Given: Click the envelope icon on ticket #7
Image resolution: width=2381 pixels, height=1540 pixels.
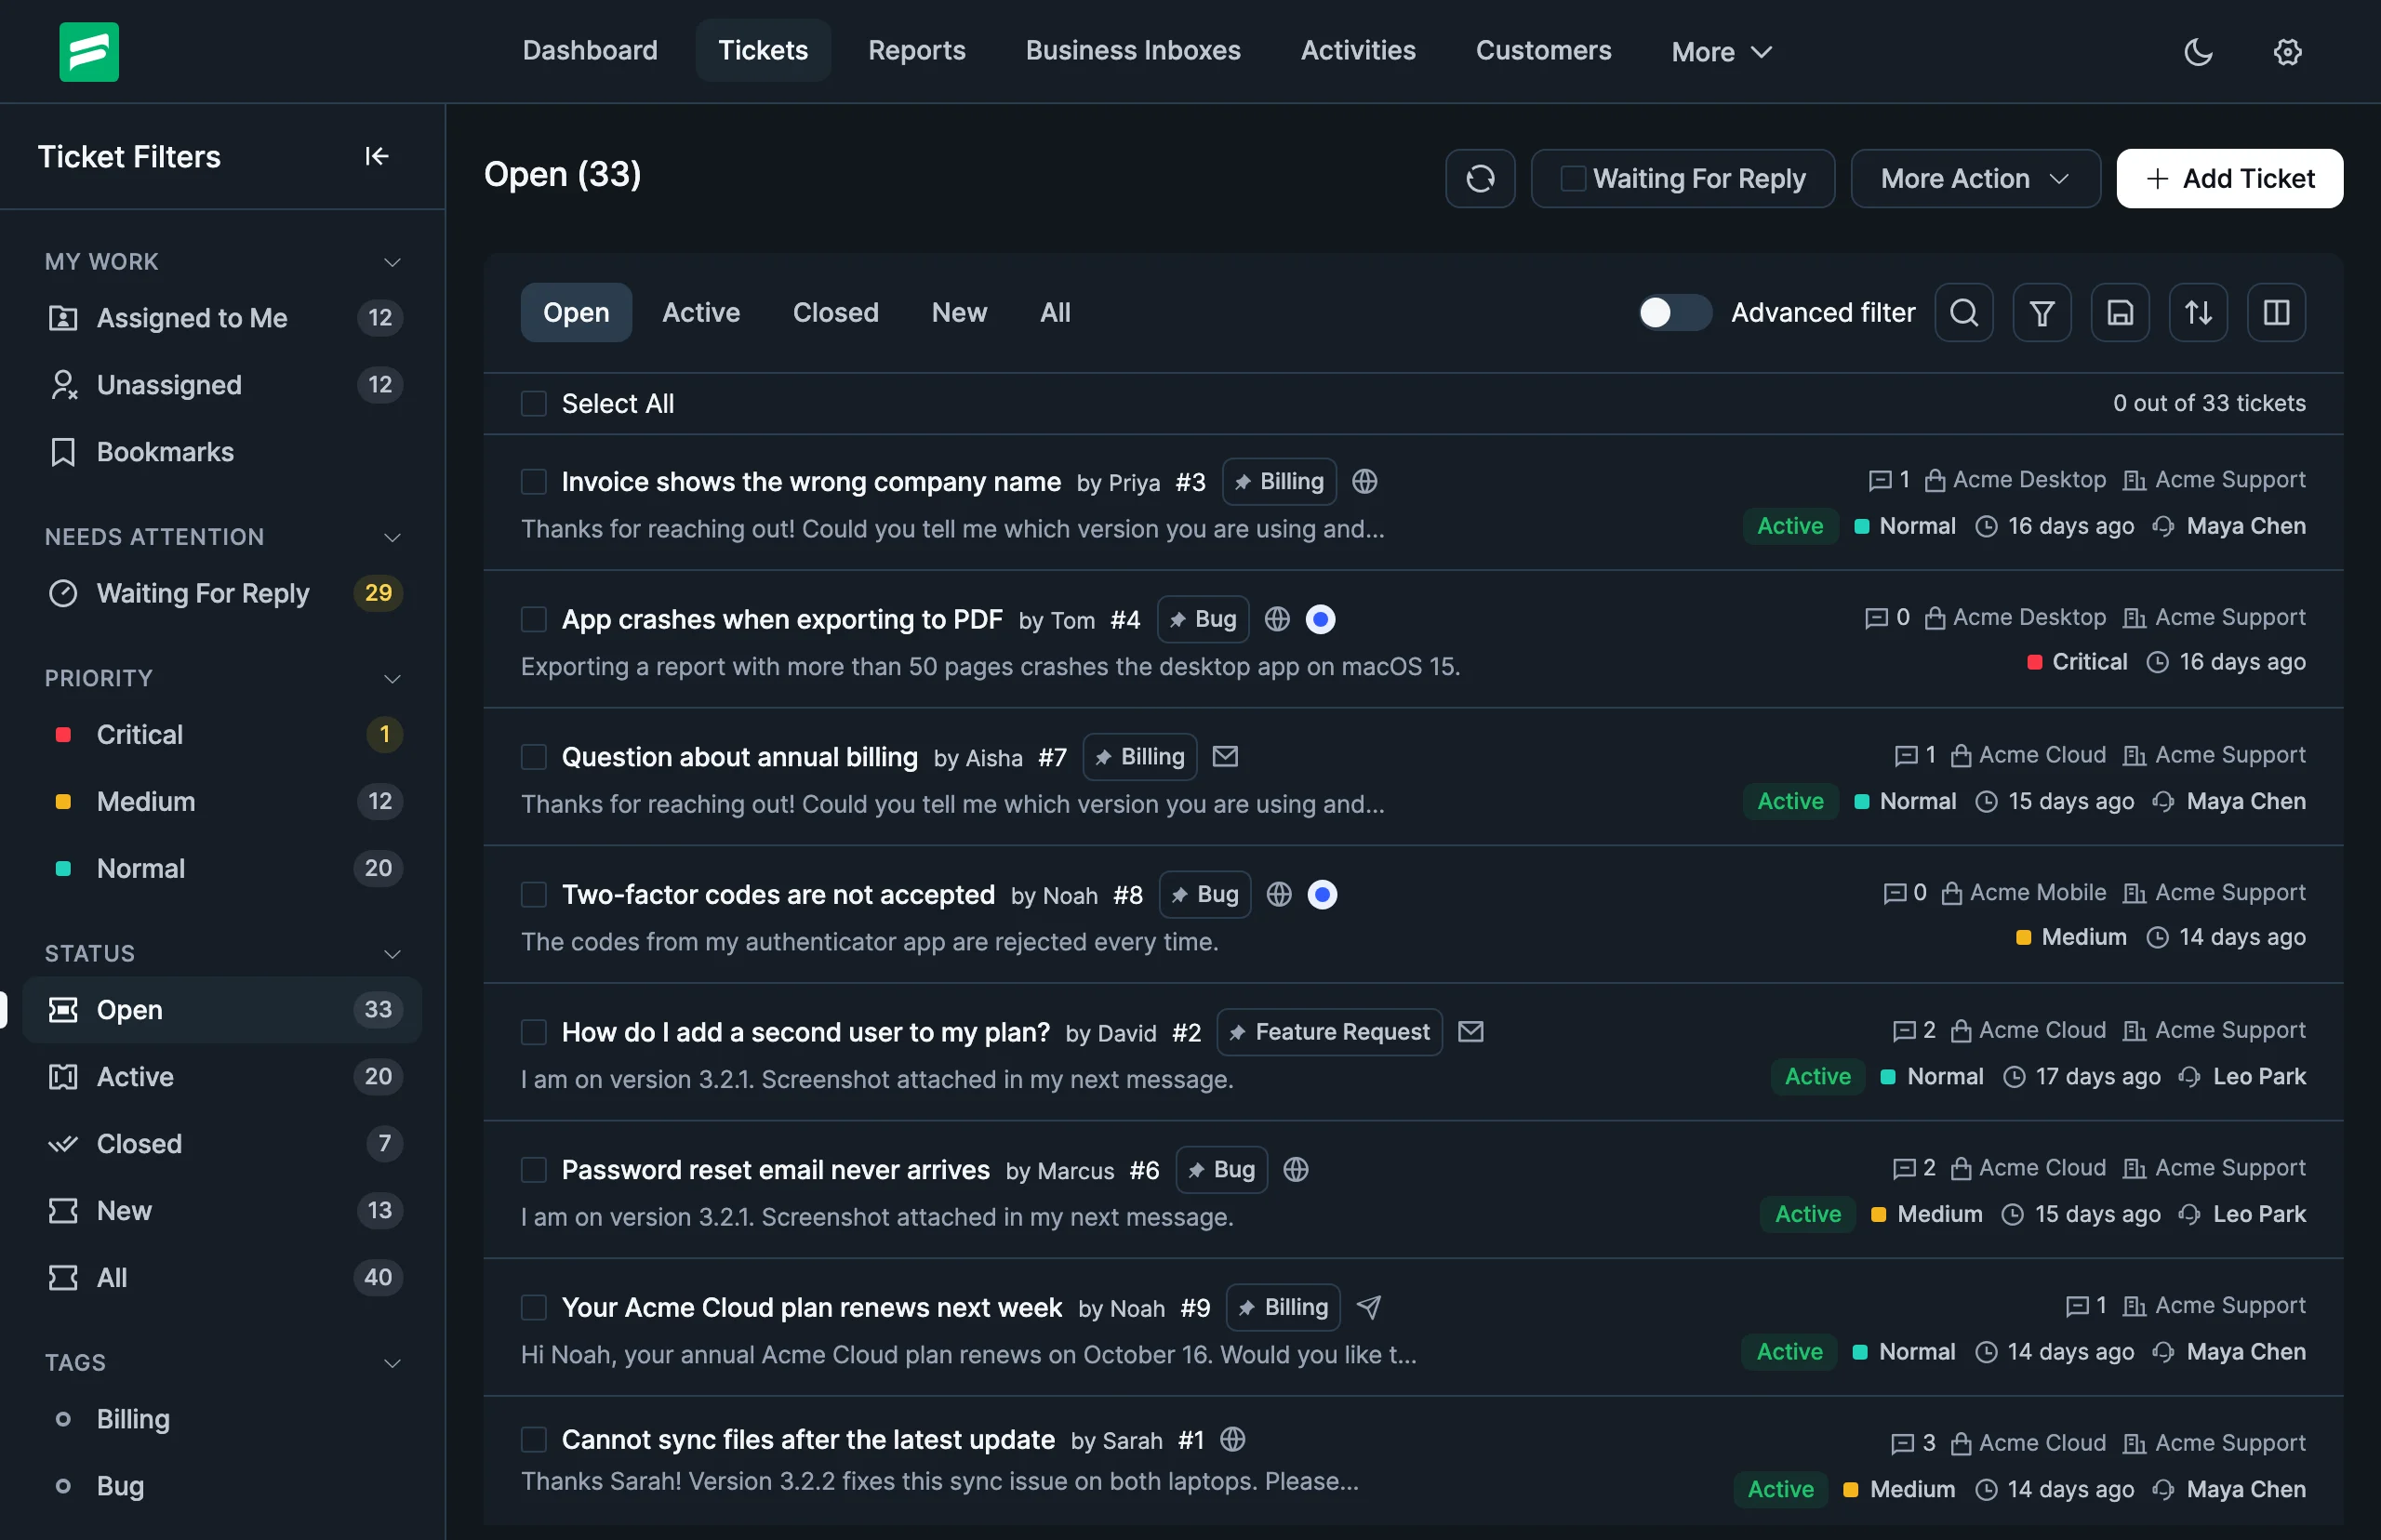Looking at the screenshot, I should tap(1225, 757).
